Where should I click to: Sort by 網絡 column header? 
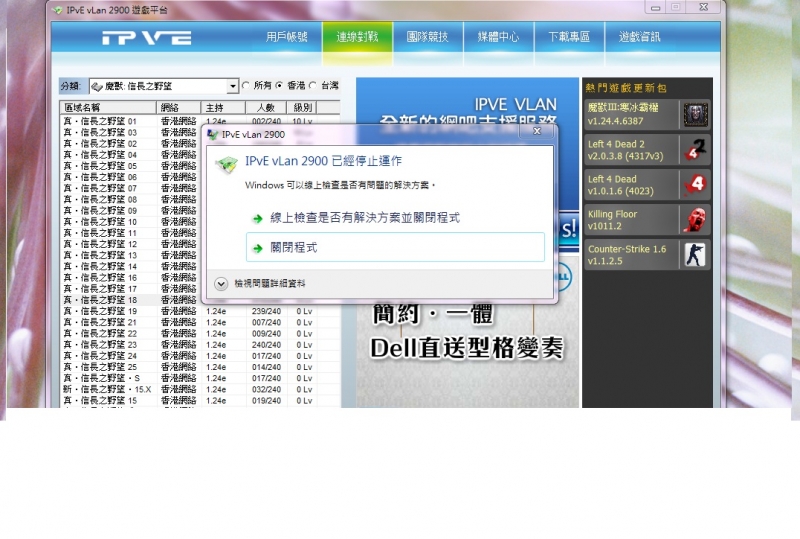[x=179, y=108]
